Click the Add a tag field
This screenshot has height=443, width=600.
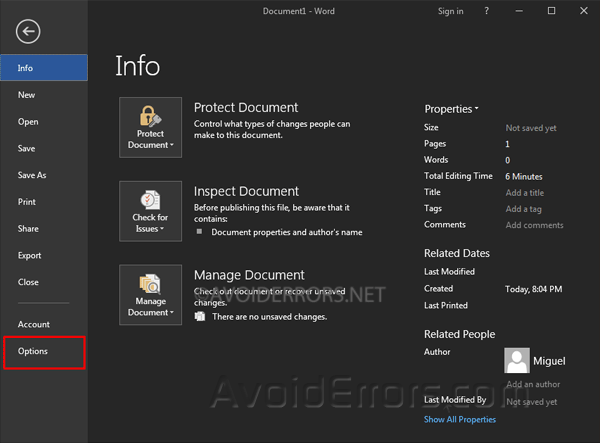pos(523,209)
